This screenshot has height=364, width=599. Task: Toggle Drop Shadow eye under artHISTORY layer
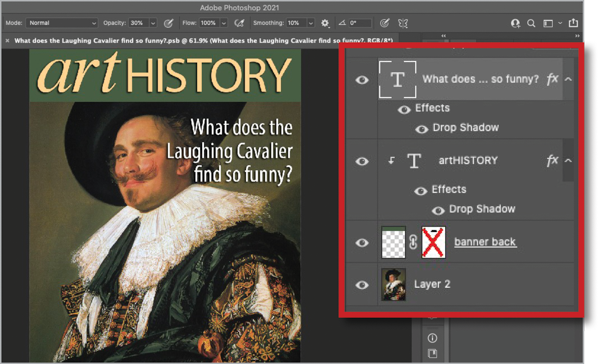click(x=438, y=210)
